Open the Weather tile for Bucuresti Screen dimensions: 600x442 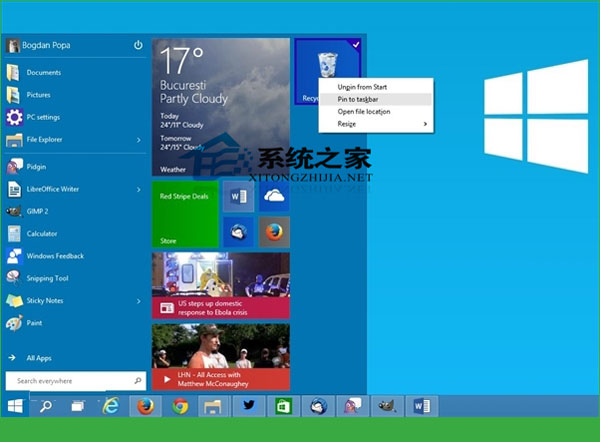(x=221, y=107)
